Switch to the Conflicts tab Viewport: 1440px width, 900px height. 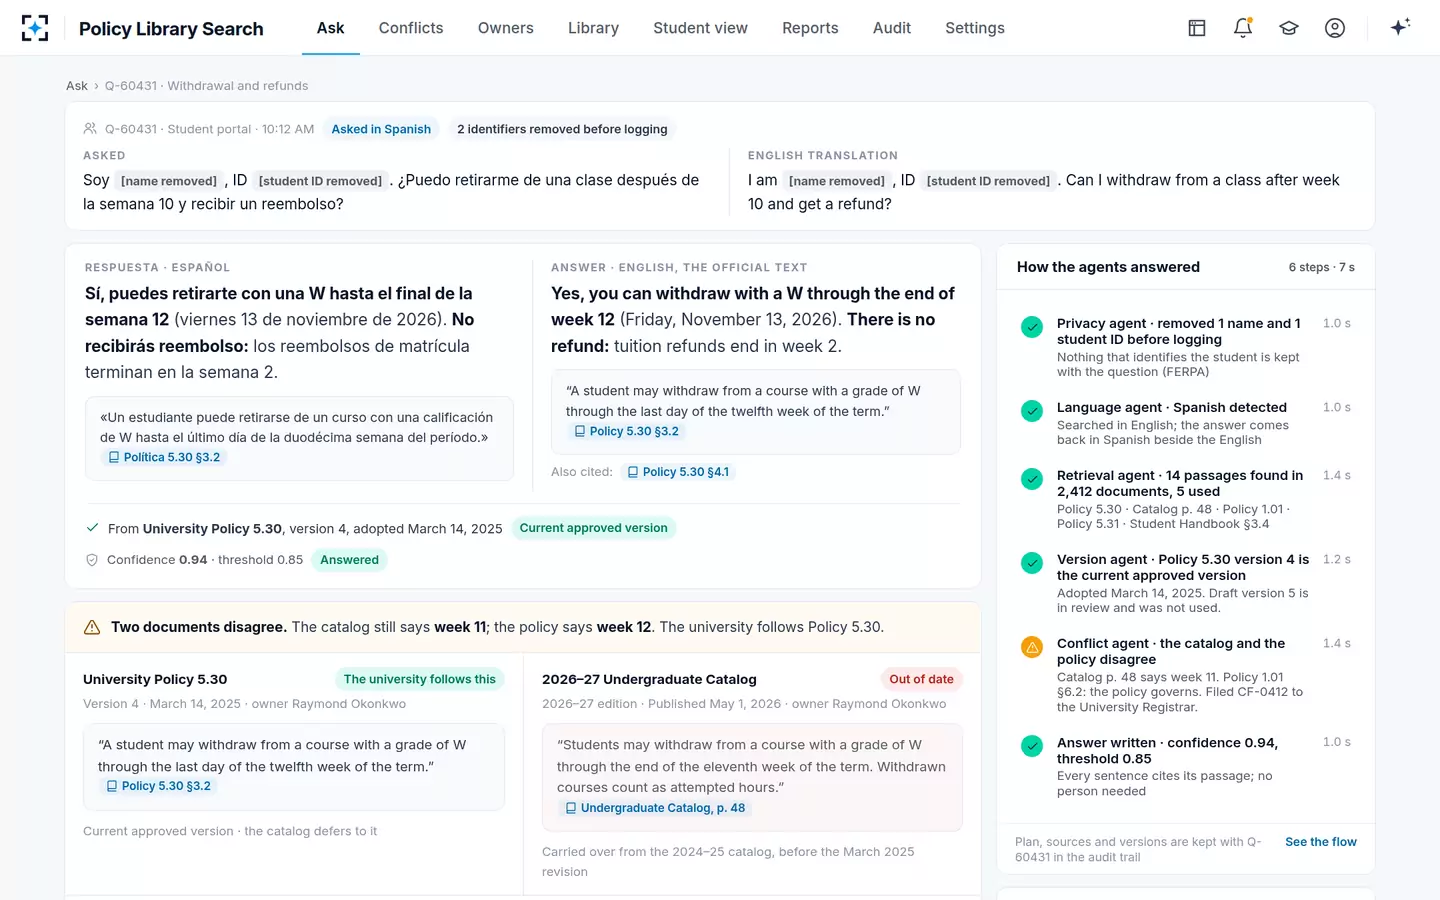pyautogui.click(x=411, y=28)
